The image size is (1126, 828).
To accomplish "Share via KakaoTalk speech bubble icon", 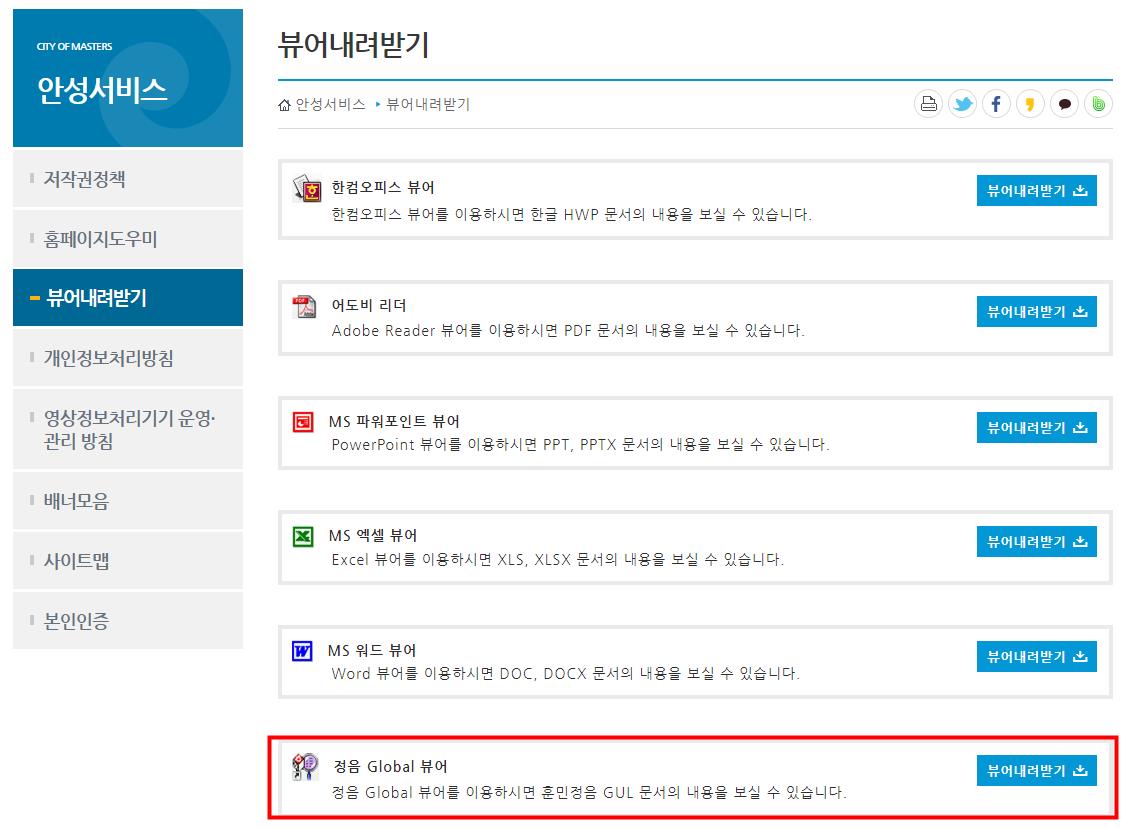I will [x=1064, y=104].
